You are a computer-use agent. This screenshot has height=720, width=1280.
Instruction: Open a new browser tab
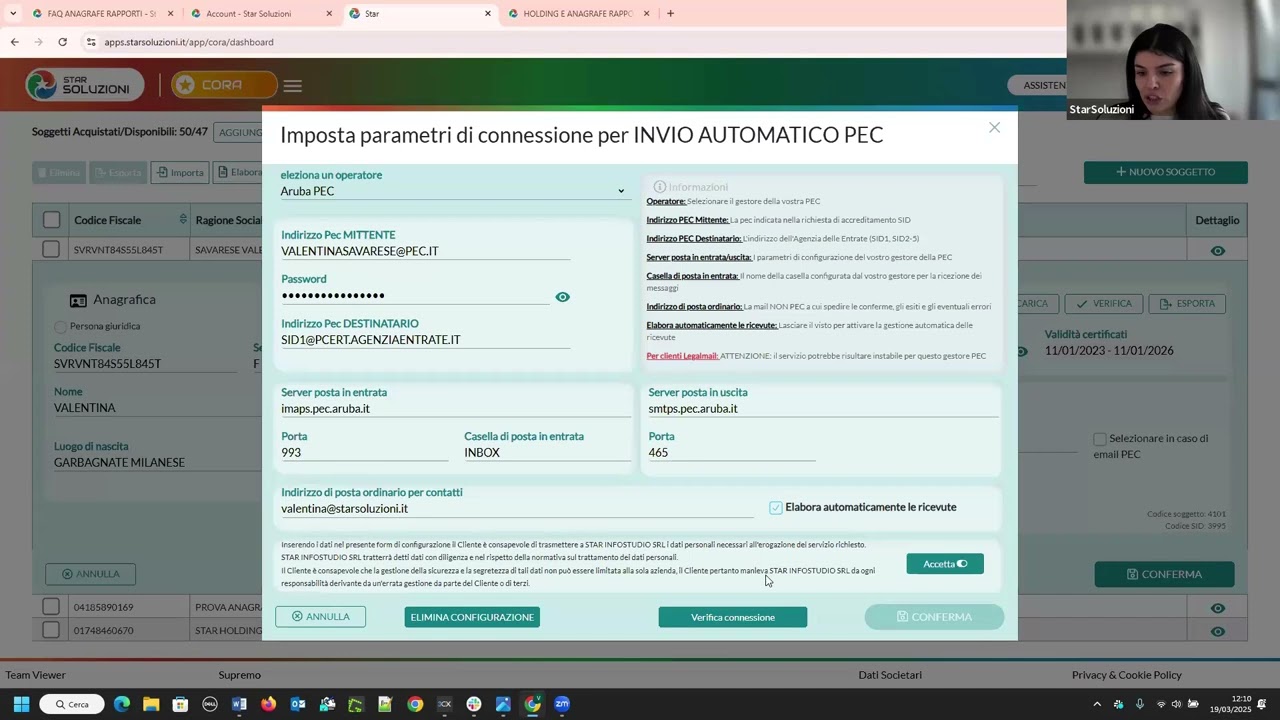[x=670, y=14]
